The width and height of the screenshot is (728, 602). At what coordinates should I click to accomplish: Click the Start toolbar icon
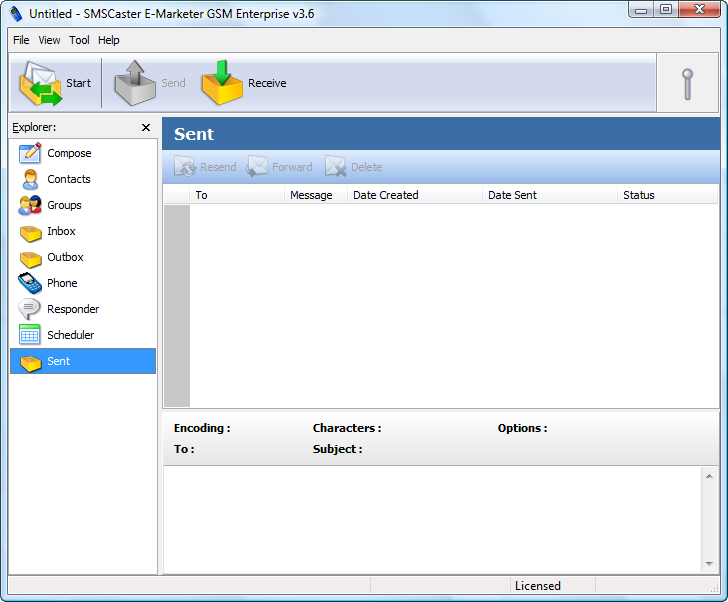click(x=40, y=83)
